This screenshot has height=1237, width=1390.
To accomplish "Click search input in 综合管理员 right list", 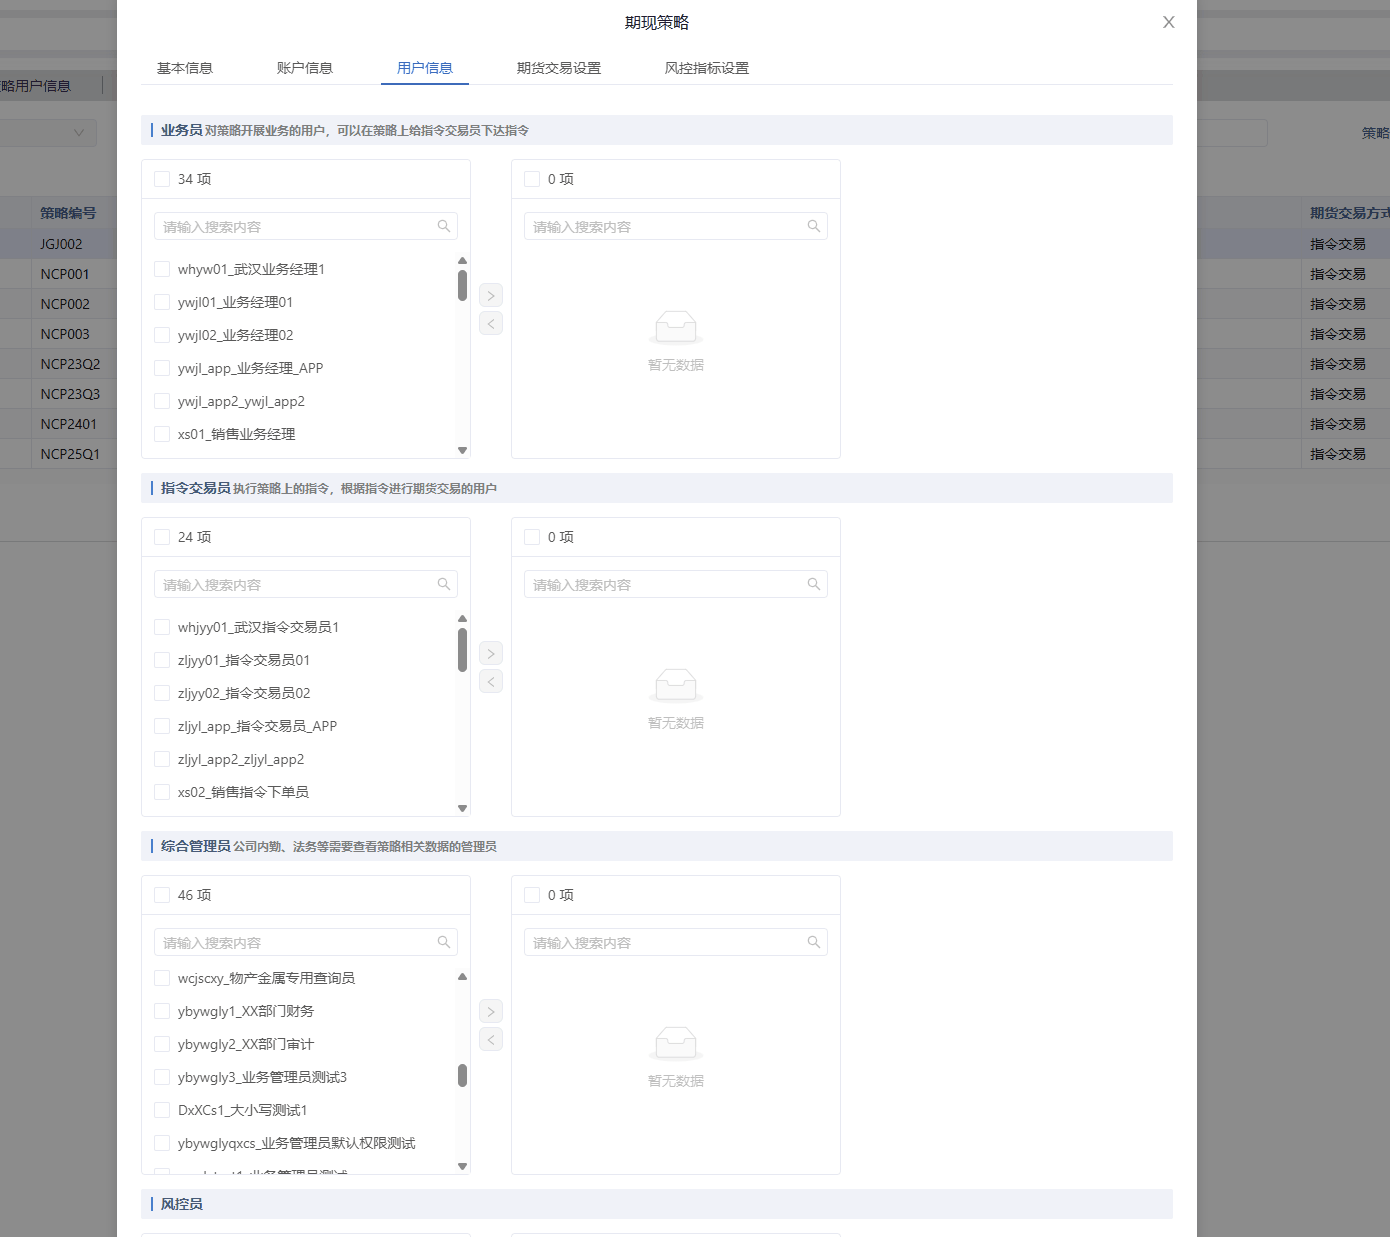I will point(665,942).
